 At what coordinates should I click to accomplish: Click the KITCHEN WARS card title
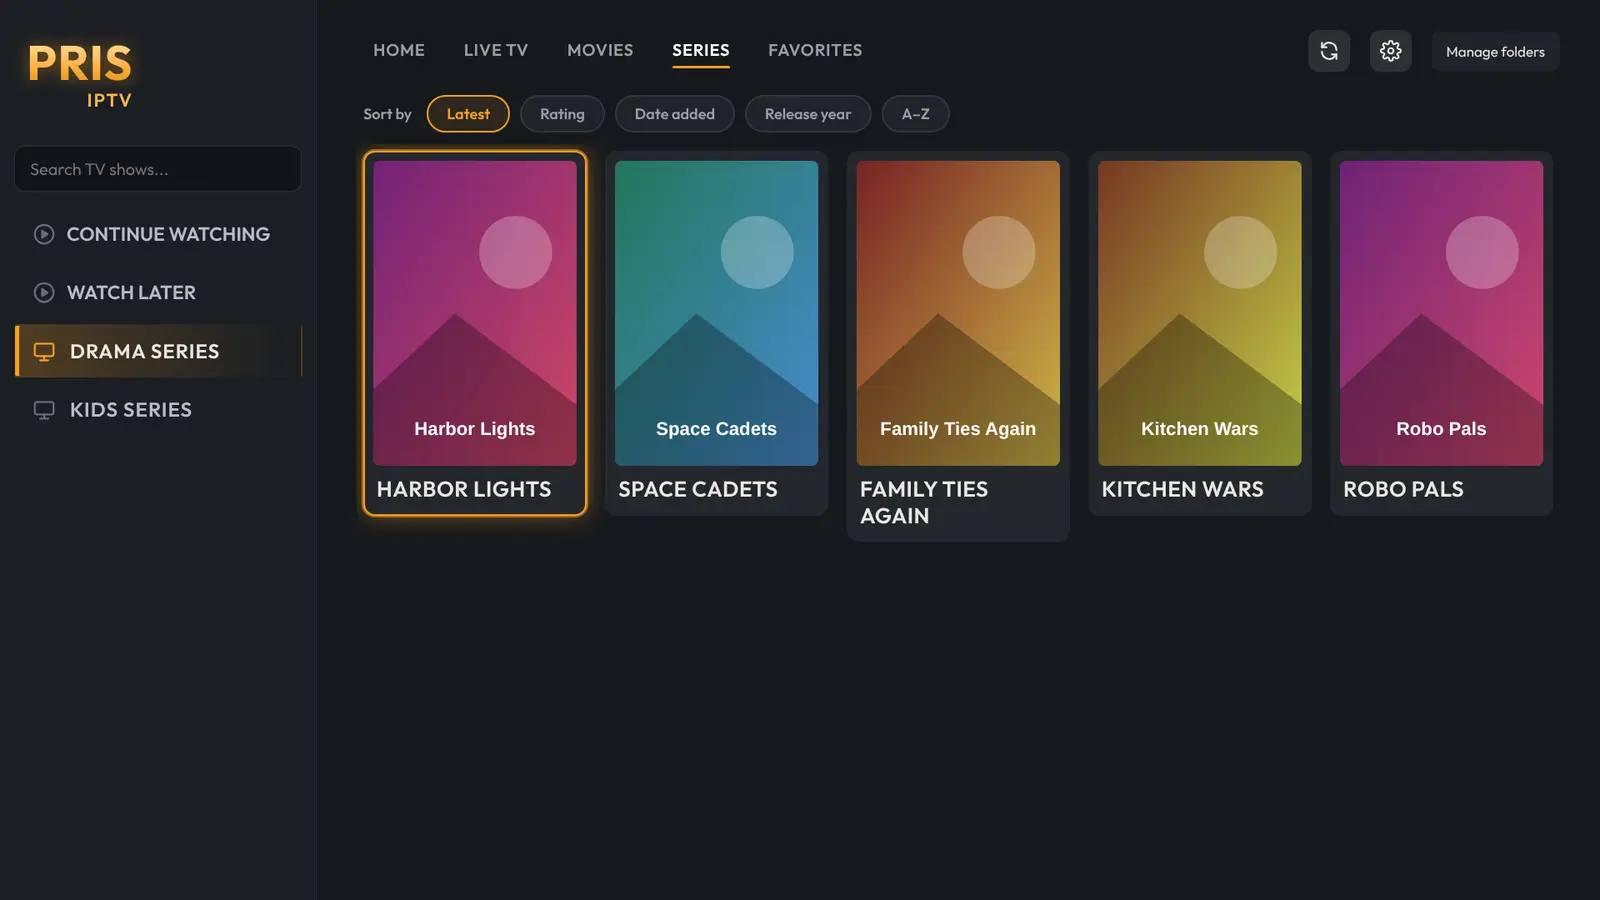click(x=1182, y=490)
